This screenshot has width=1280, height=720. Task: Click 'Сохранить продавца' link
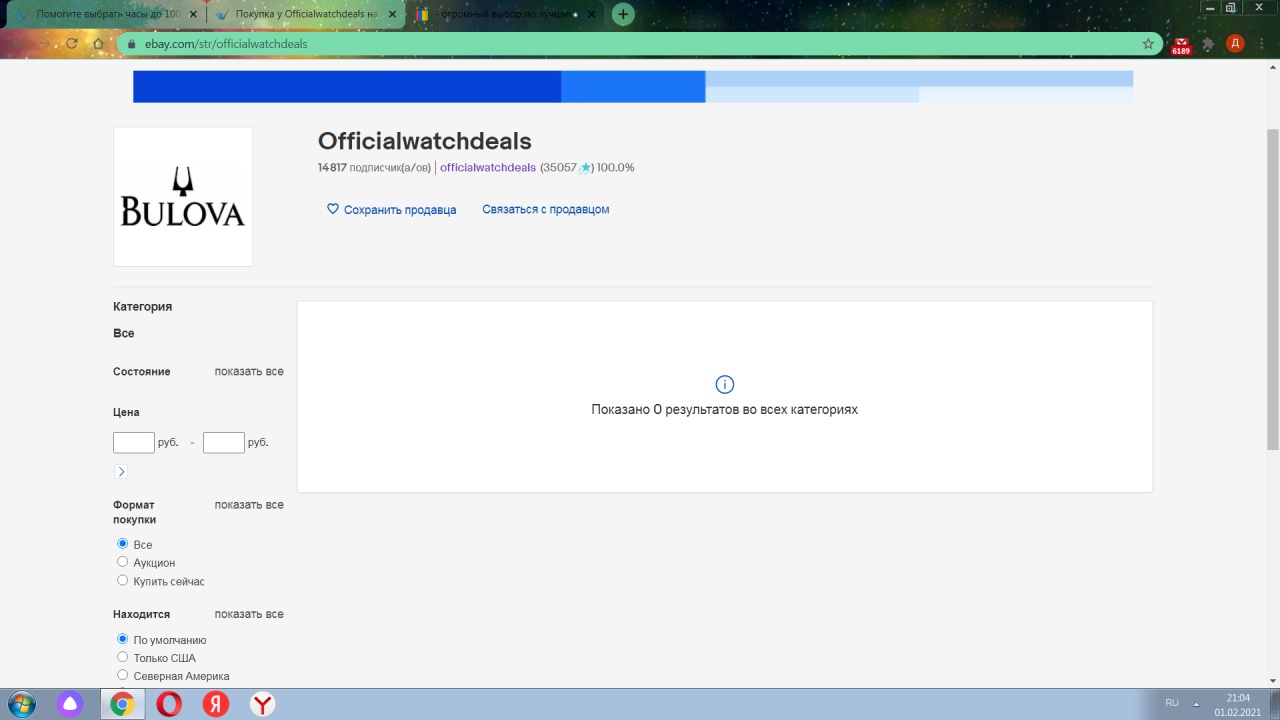(391, 210)
